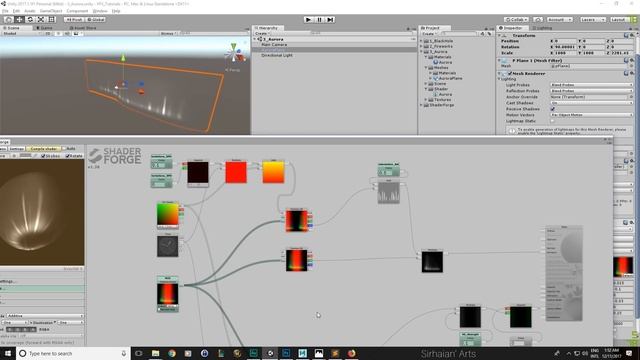Image resolution: width=640 pixels, height=360 pixels.
Task: Select the Scale tool in Unity toolbar
Action: pyautogui.click(x=41, y=19)
